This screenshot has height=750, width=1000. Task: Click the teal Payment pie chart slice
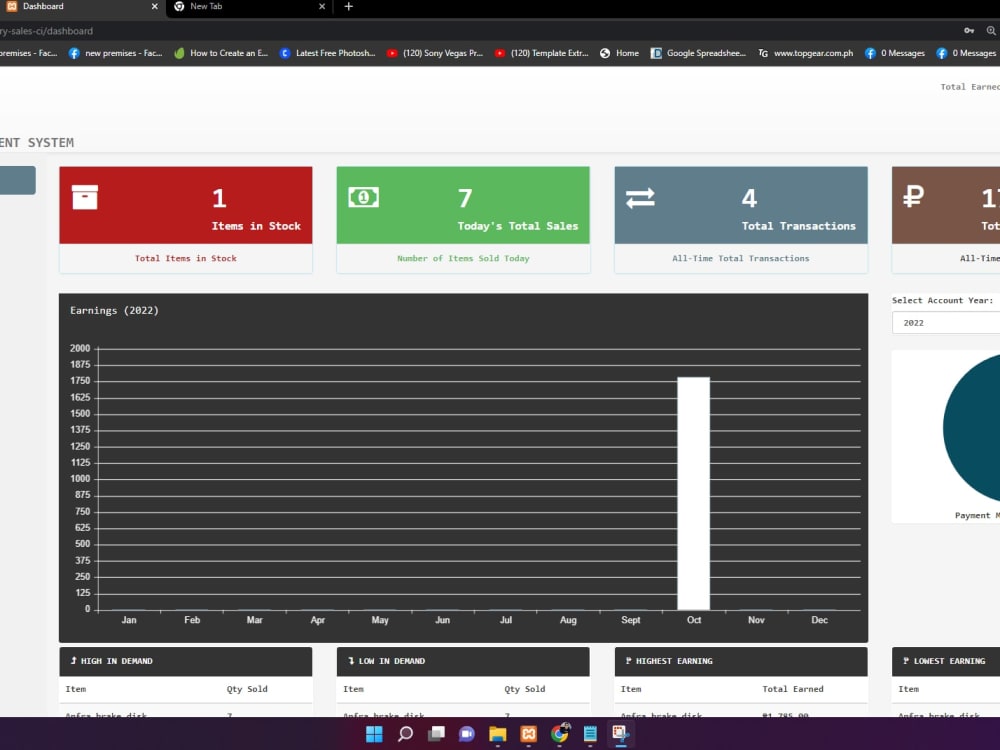pos(972,427)
